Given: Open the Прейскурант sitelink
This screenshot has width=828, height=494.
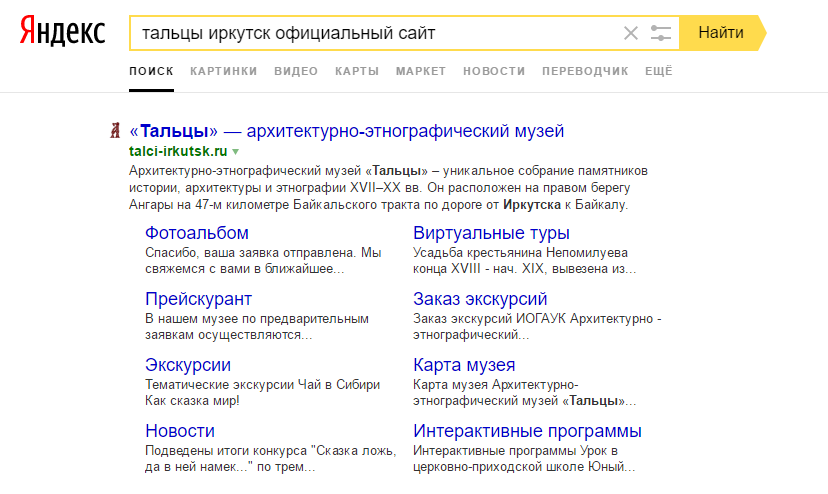Looking at the screenshot, I should (x=199, y=299).
